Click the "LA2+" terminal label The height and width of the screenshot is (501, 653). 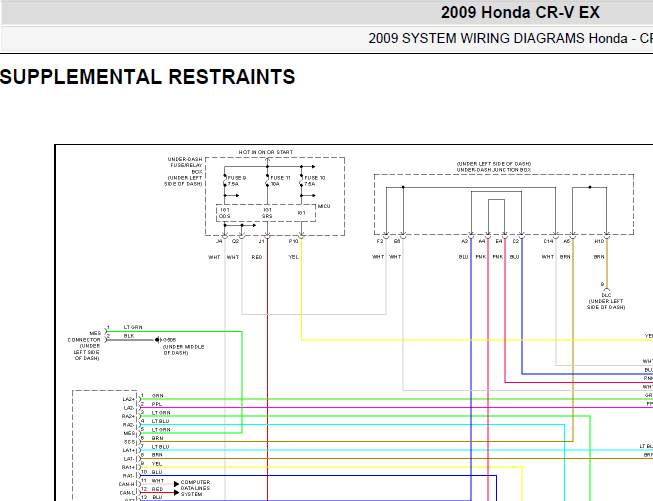(x=129, y=399)
